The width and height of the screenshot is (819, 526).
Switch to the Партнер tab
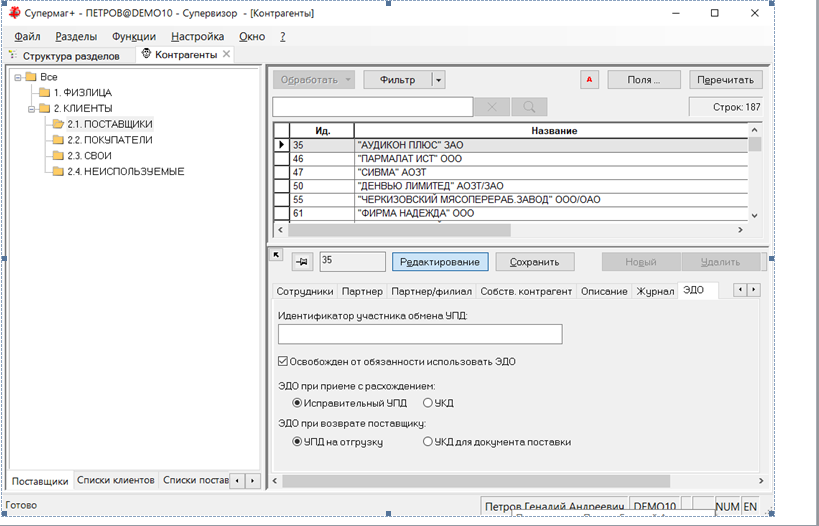coord(362,291)
